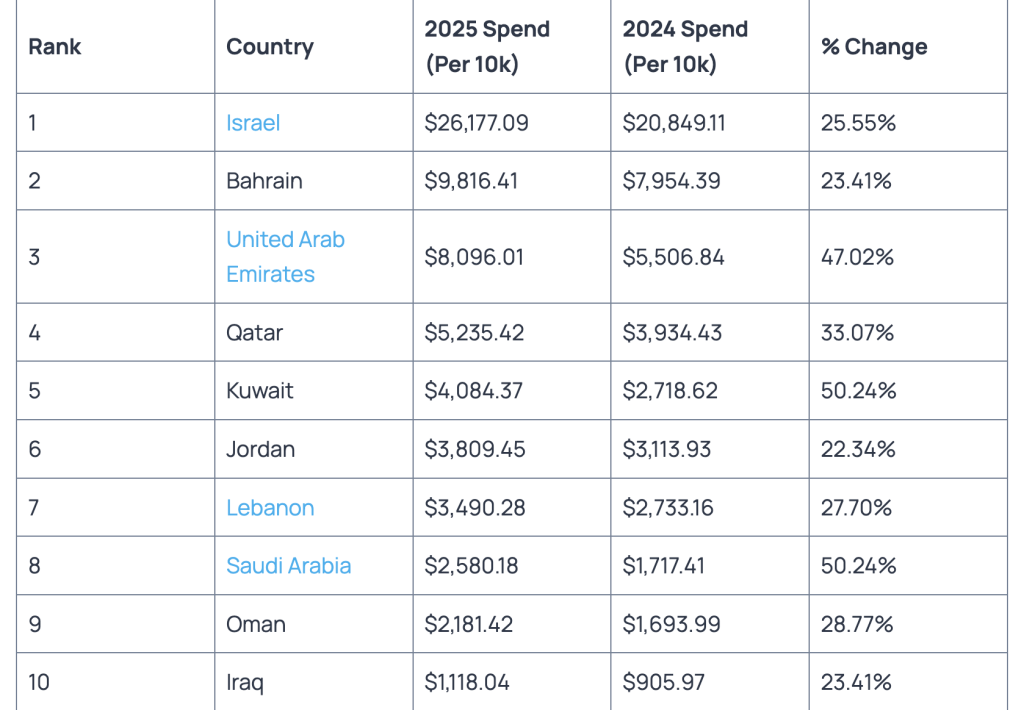Select the 47.02% change cell
1024x710 pixels.
[857, 257]
